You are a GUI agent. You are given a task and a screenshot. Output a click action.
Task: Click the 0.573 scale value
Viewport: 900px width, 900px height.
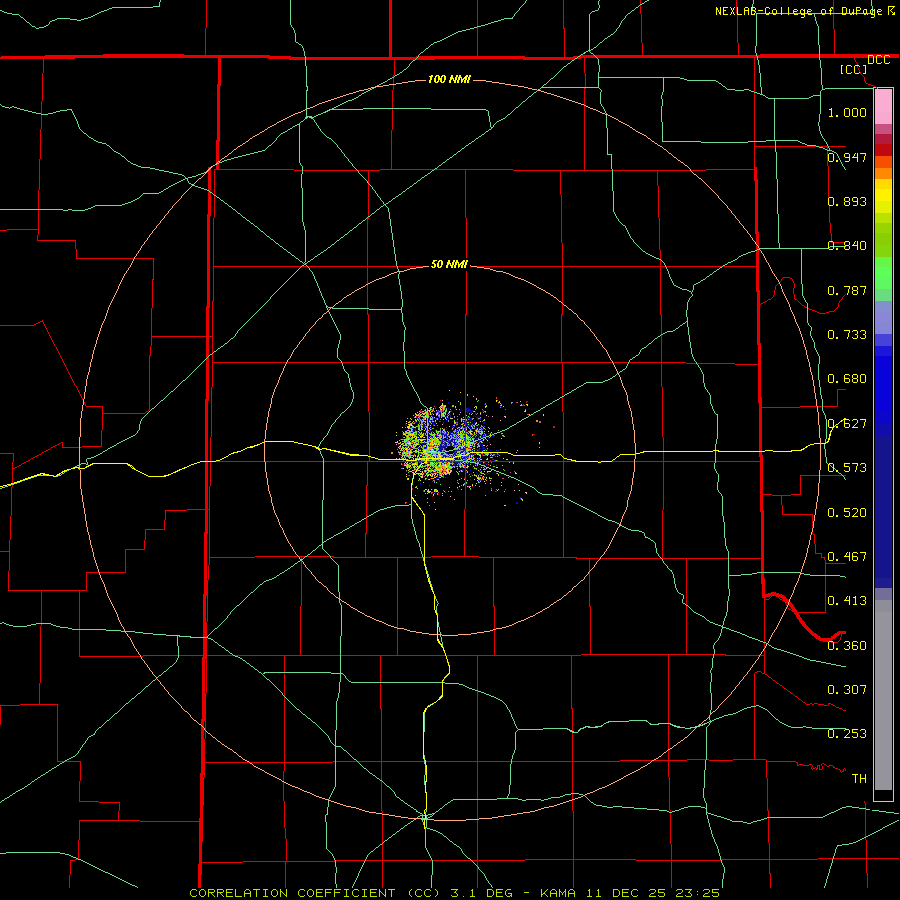(847, 468)
